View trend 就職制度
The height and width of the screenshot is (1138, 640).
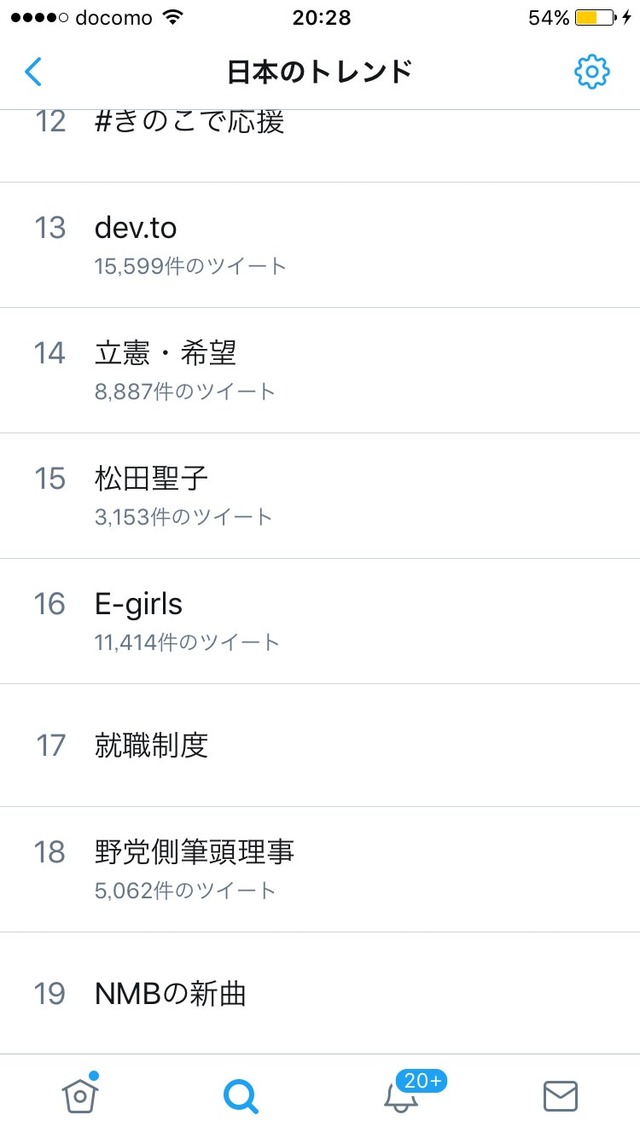320,745
